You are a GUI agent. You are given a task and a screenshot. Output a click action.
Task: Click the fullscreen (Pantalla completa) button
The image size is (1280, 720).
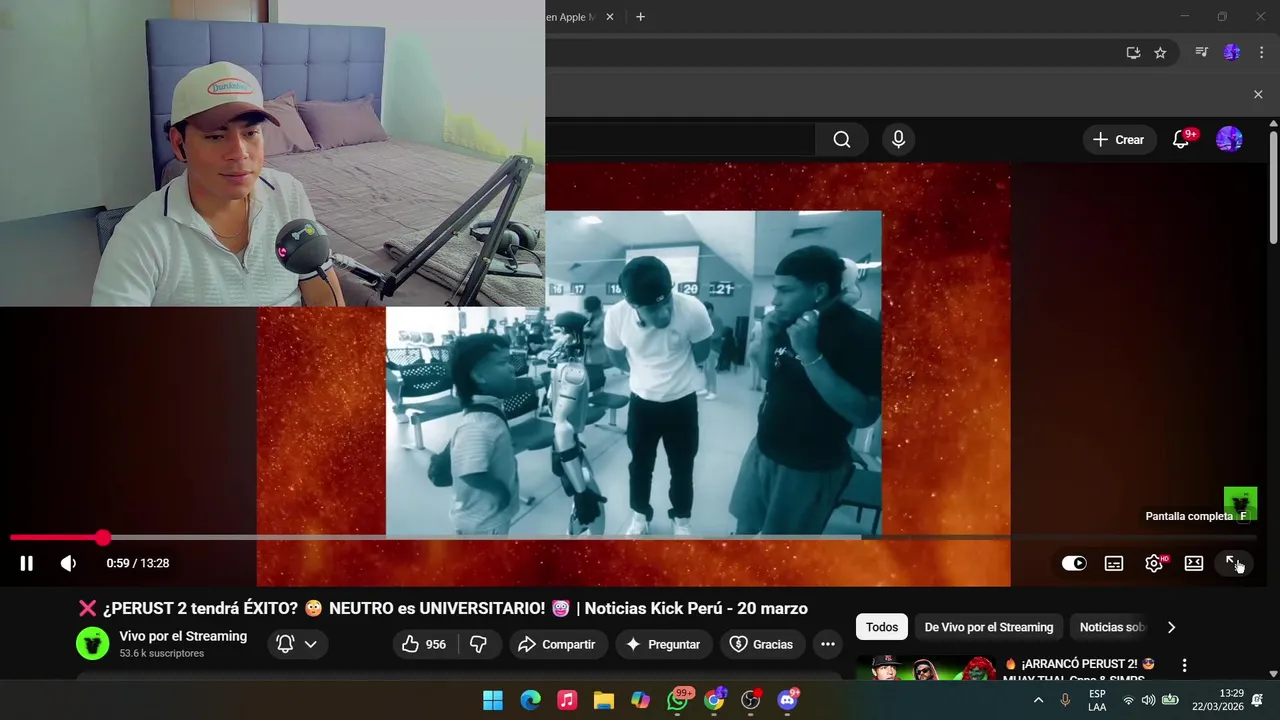click(x=1233, y=563)
